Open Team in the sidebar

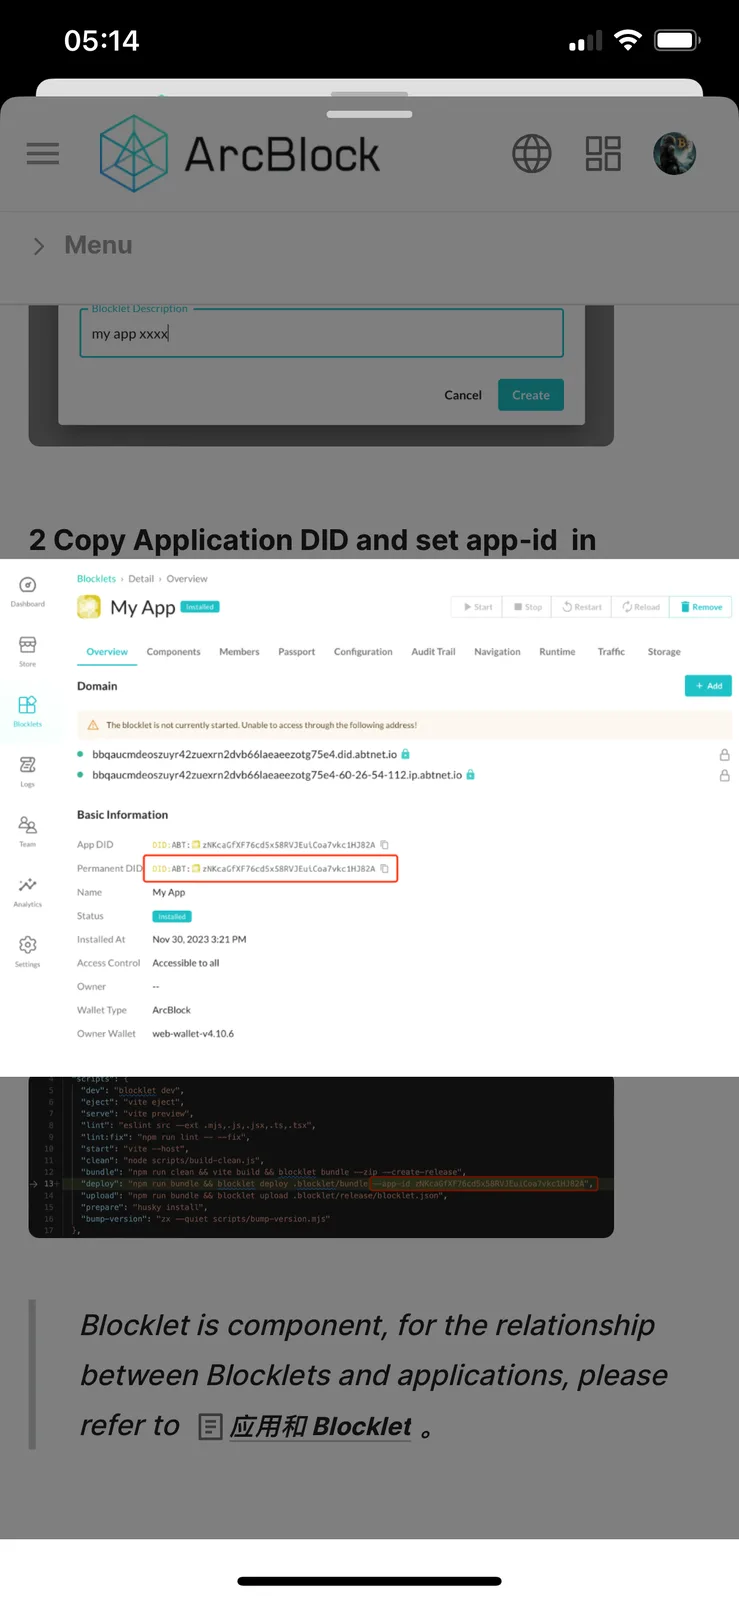(28, 831)
